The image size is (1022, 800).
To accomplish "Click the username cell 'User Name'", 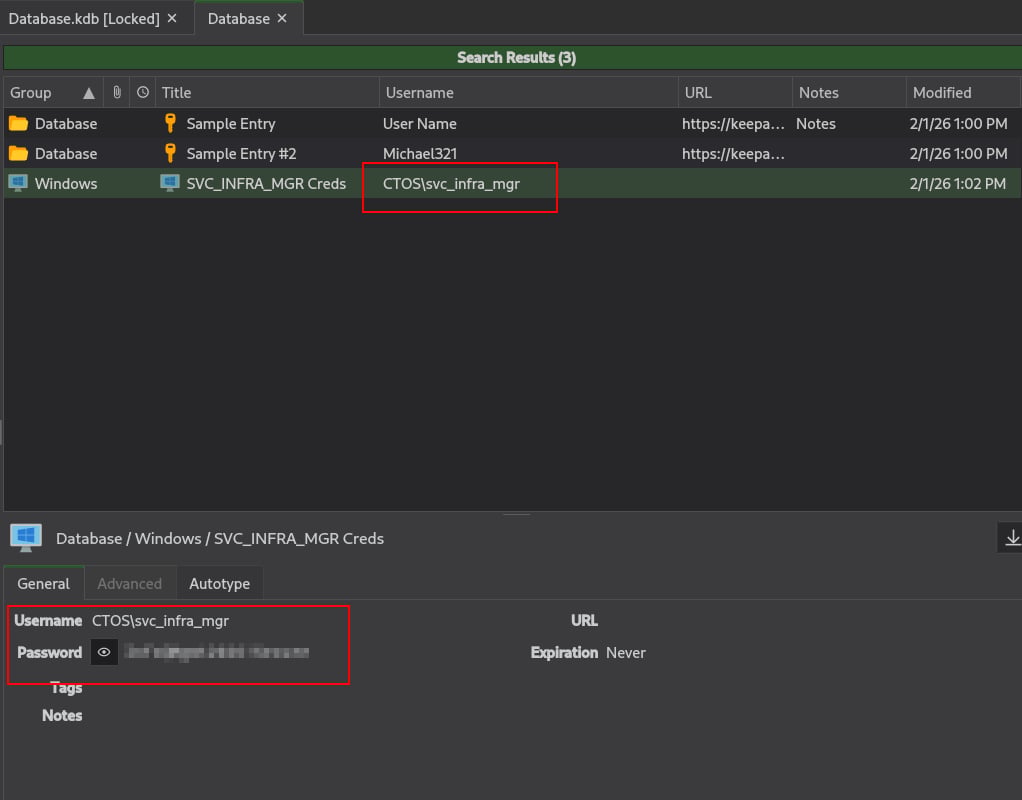I will (x=420, y=124).
